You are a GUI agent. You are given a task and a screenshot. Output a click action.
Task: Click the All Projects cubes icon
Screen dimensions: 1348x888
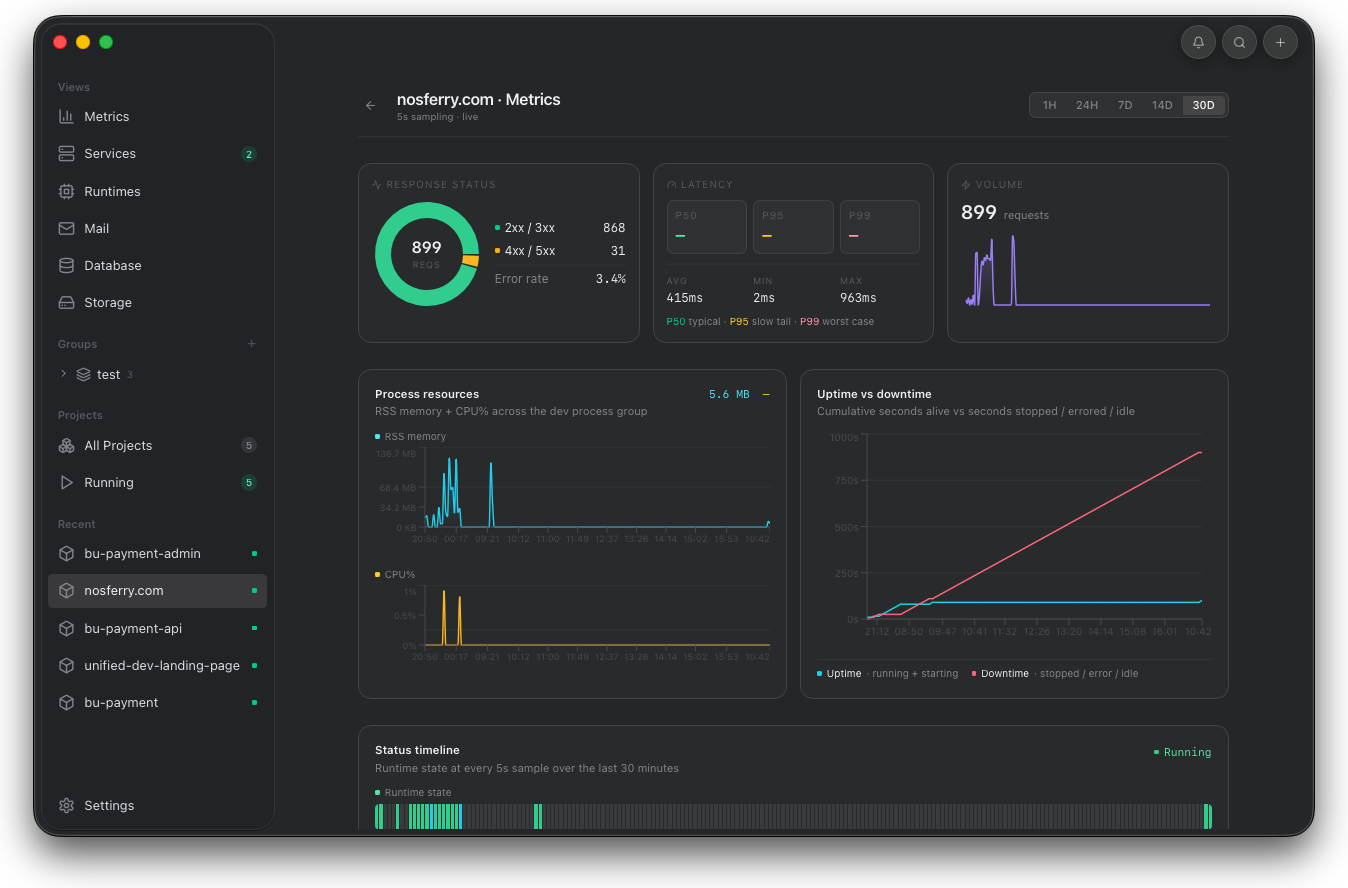point(67,445)
